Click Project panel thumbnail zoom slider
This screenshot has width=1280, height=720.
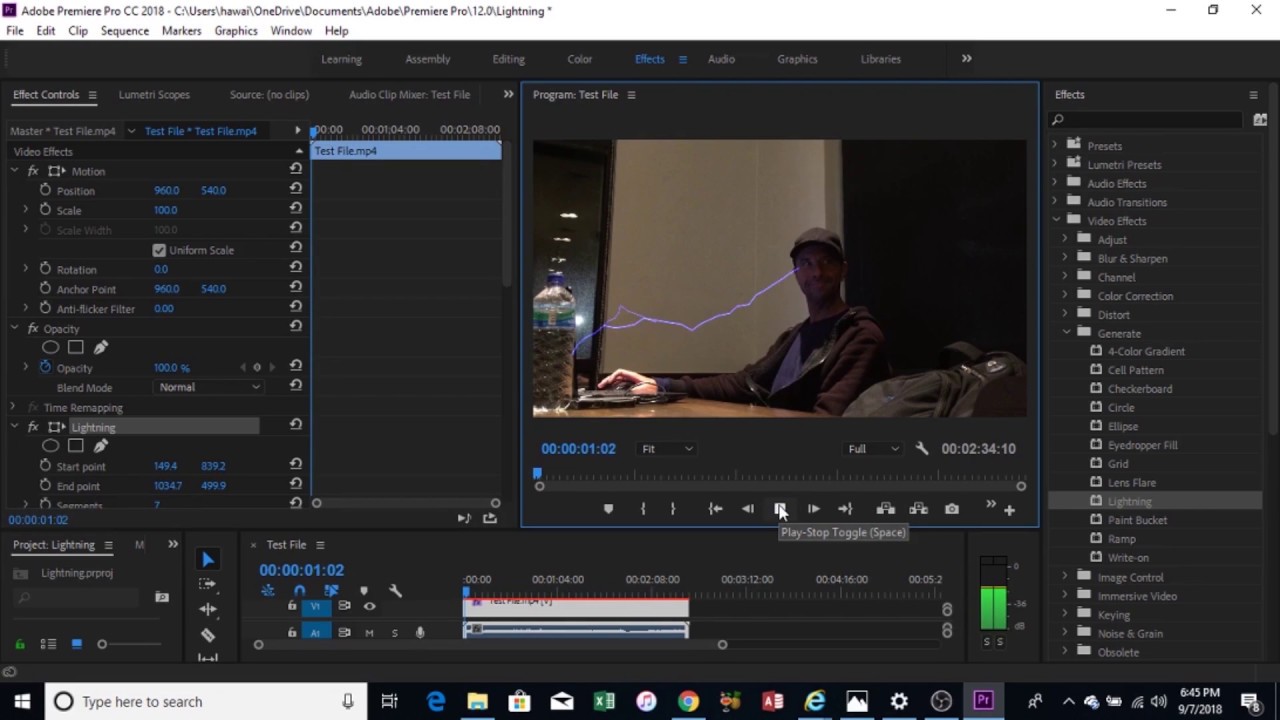point(102,644)
